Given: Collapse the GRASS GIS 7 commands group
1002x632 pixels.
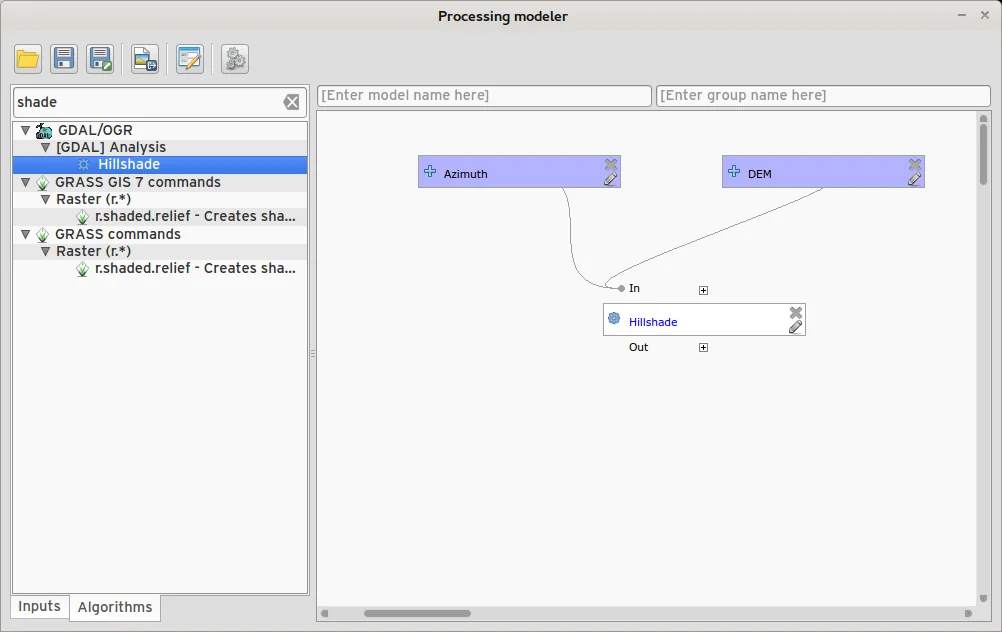Looking at the screenshot, I should coord(25,182).
